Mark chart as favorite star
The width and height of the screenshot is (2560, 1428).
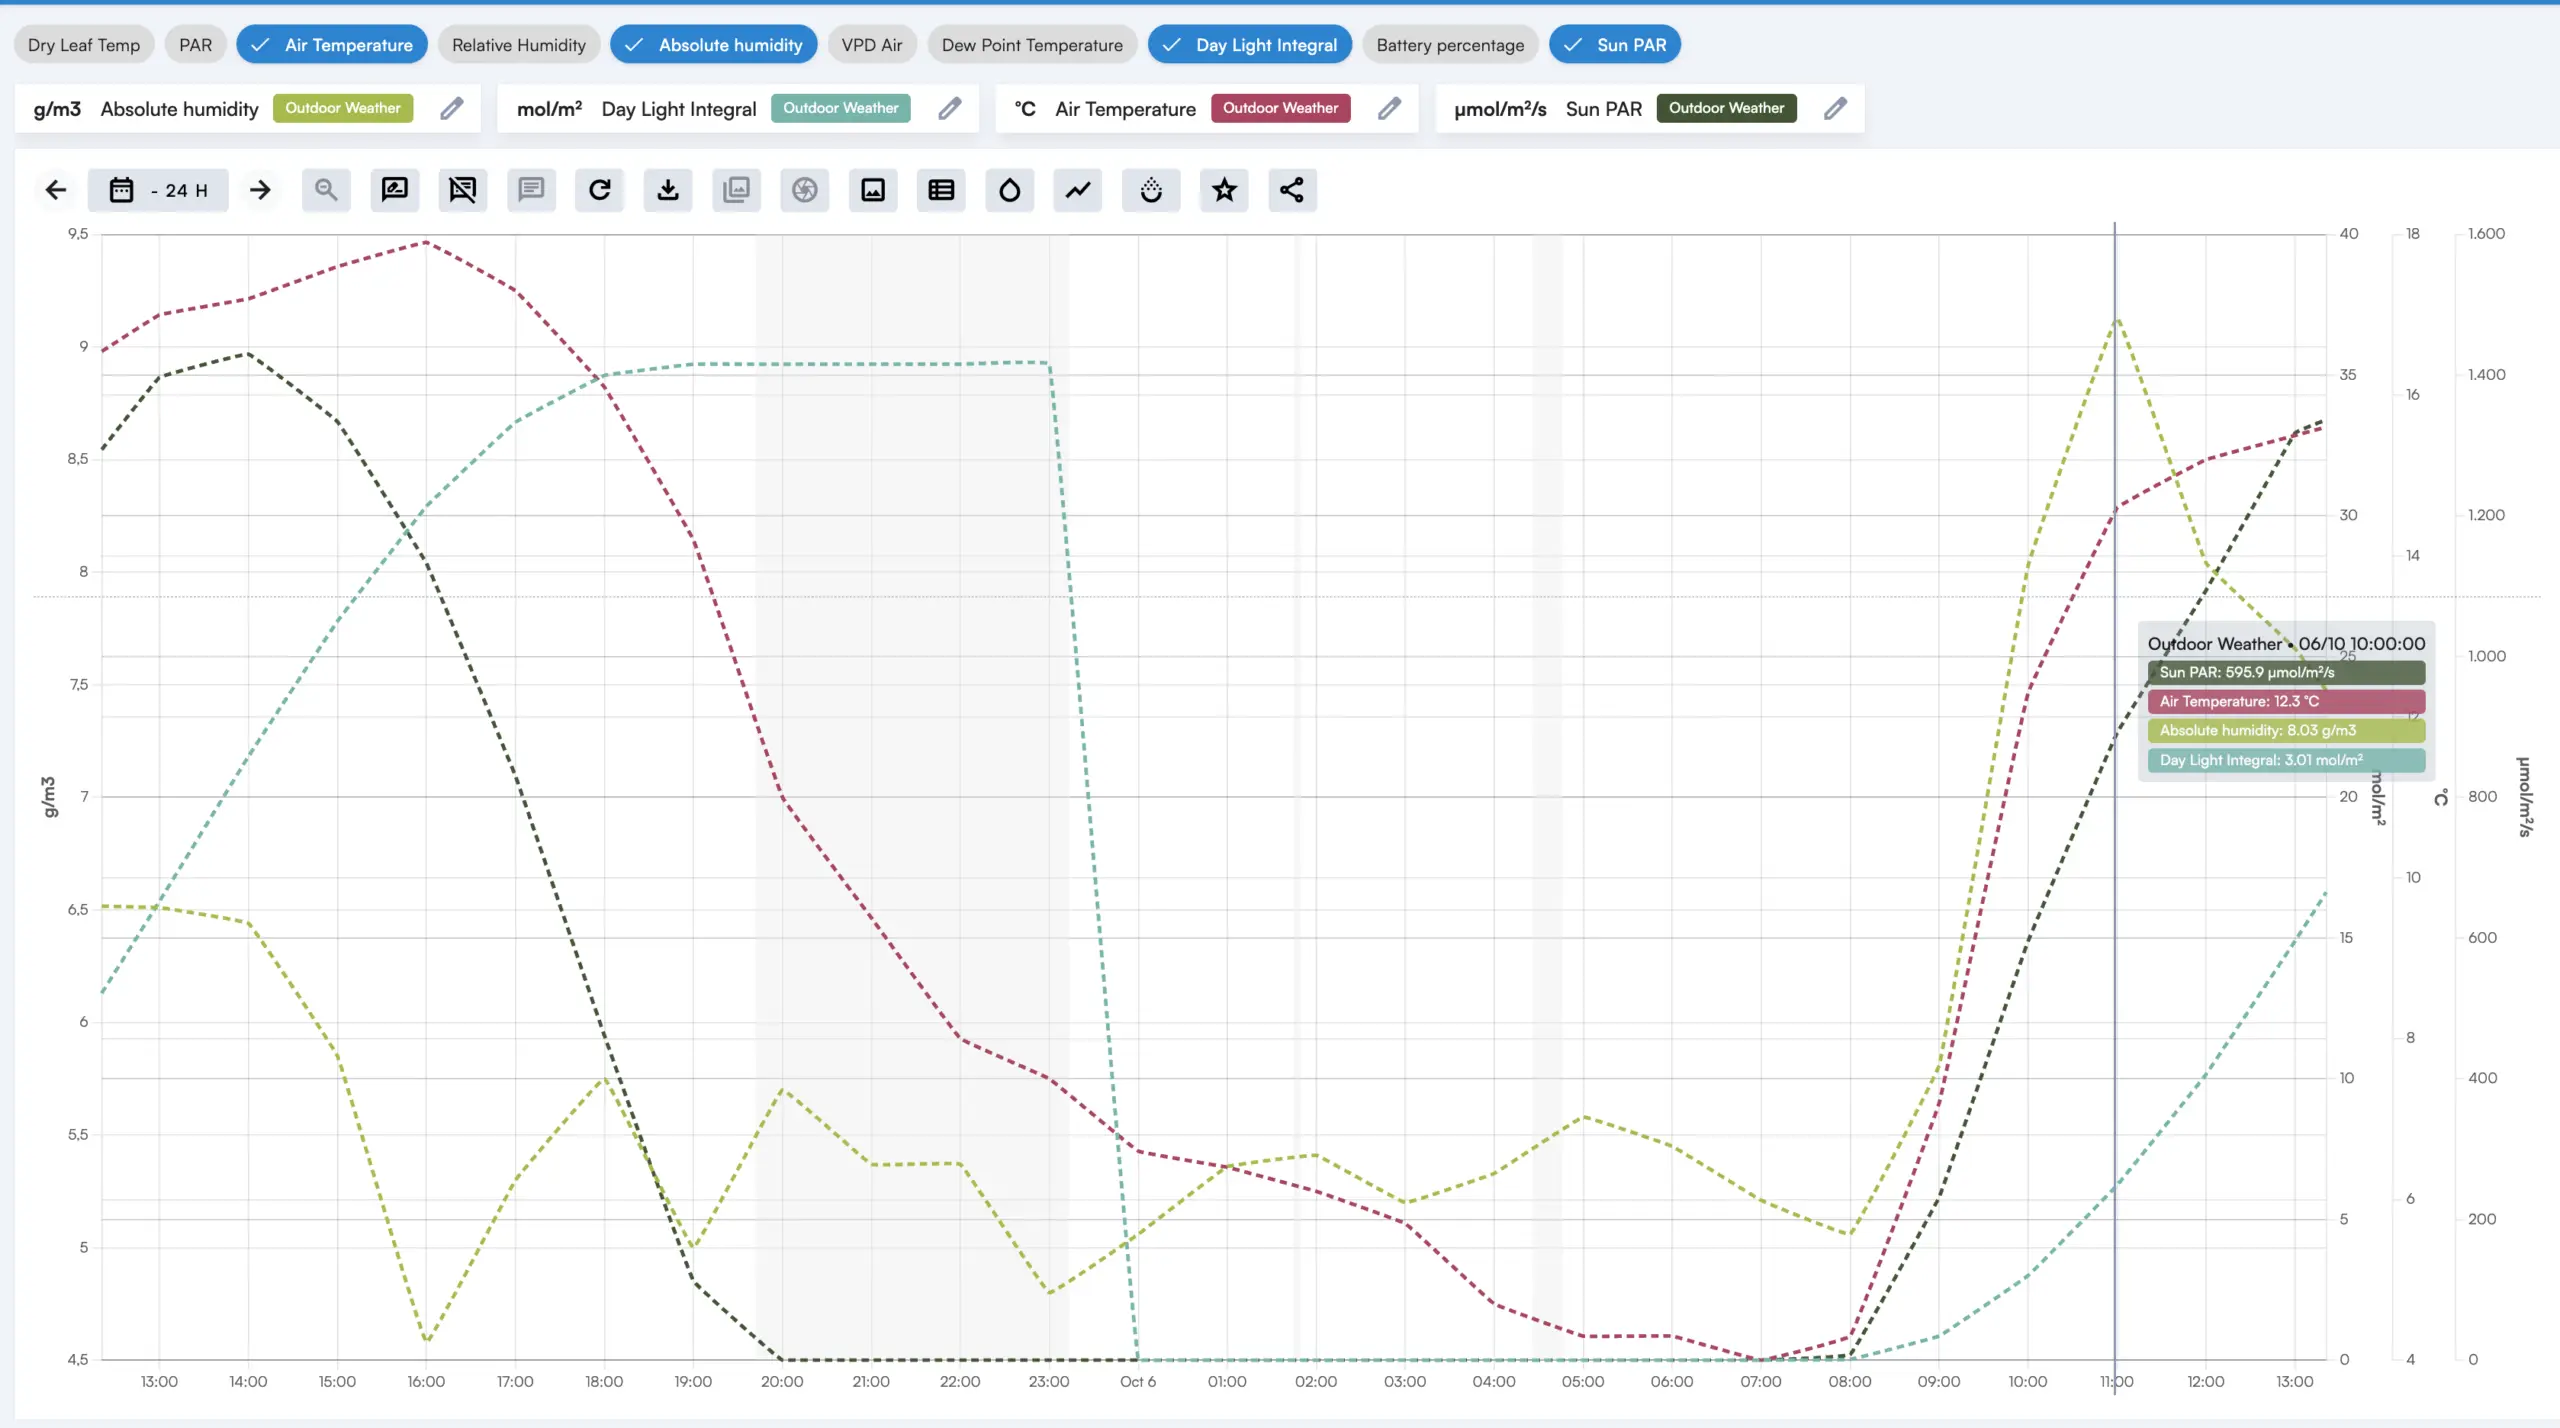pyautogui.click(x=1224, y=190)
